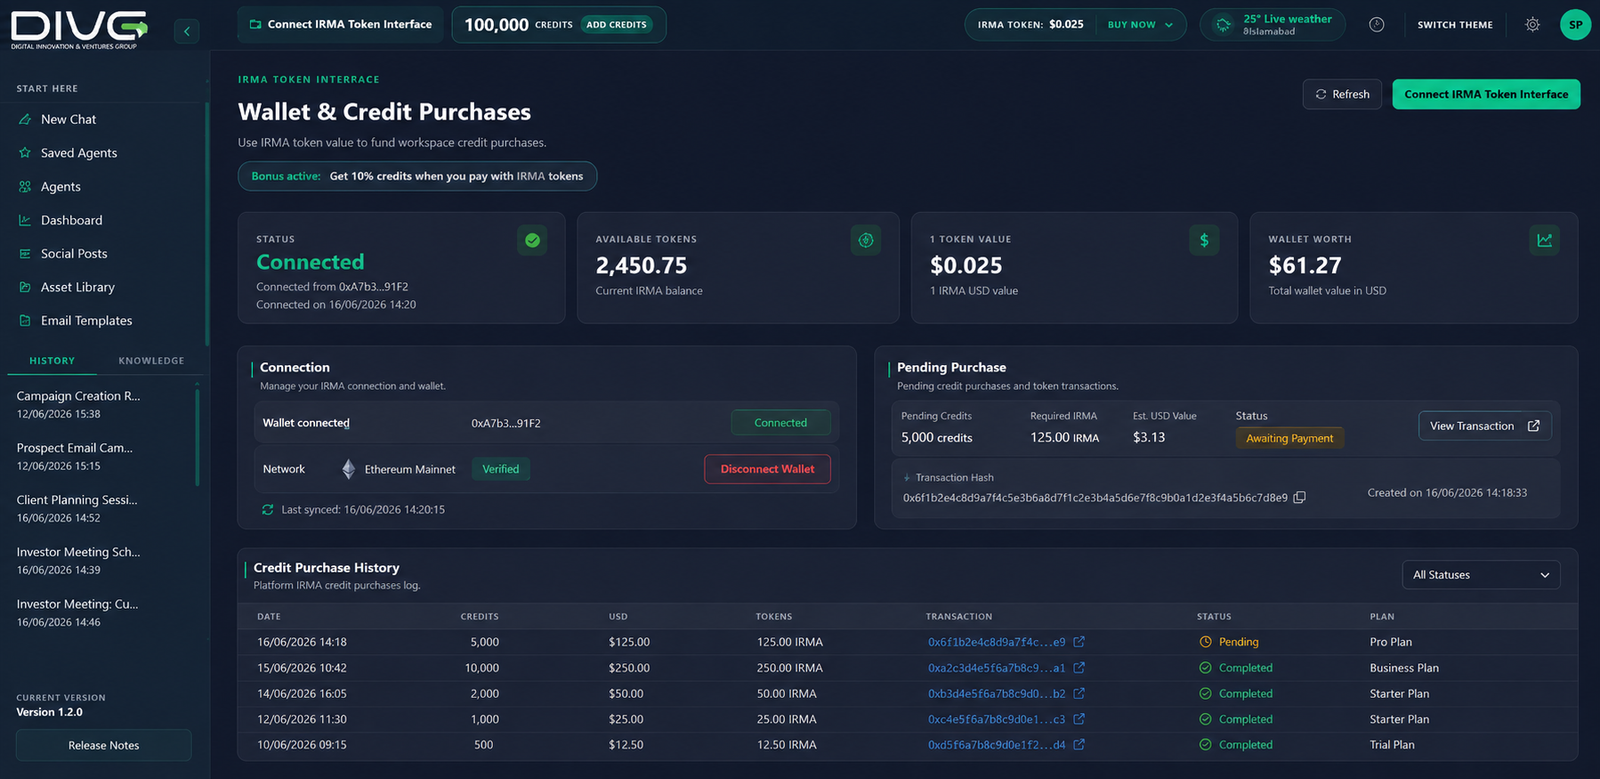This screenshot has width=1600, height=779.
Task: Click Disconnect Wallet button
Action: pyautogui.click(x=767, y=469)
